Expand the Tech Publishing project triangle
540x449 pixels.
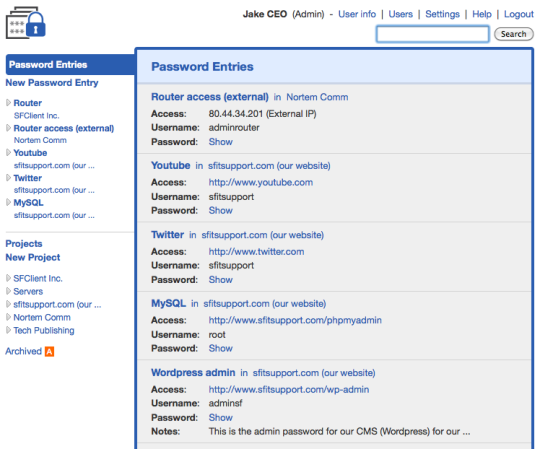pos(8,330)
